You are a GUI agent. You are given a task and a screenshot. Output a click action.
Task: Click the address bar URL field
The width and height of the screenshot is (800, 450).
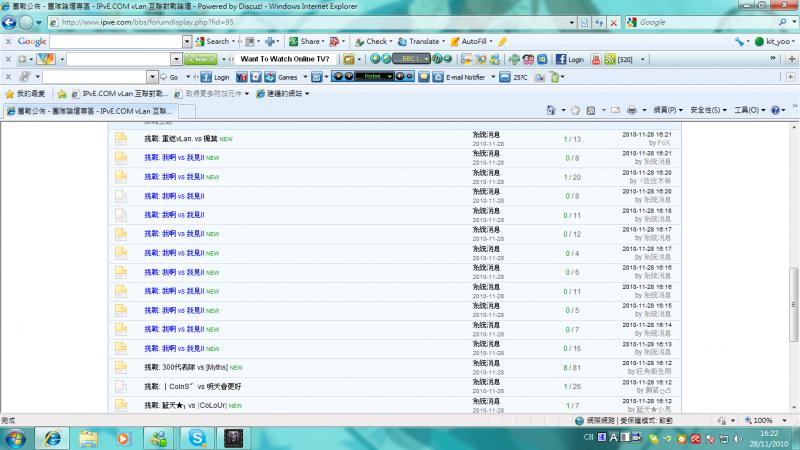tap(300, 22)
